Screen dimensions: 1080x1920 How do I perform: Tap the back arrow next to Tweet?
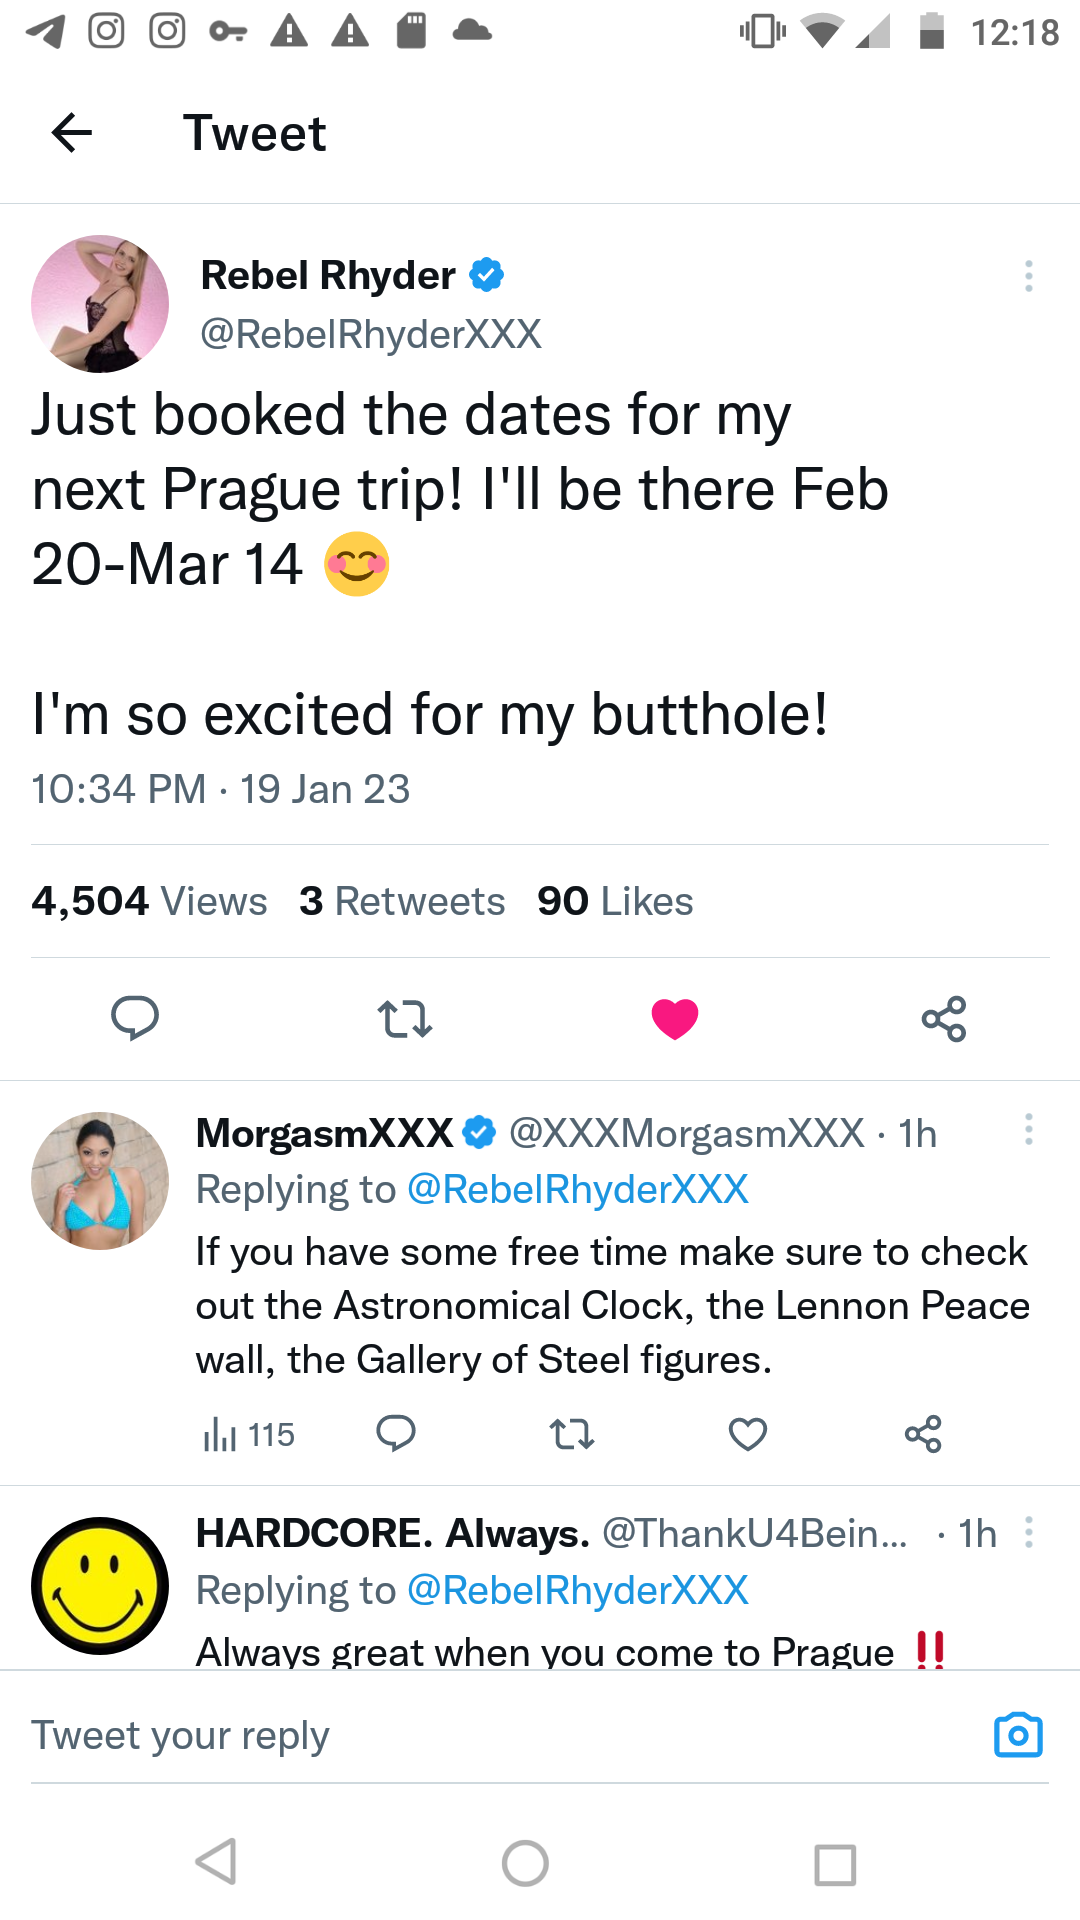coord(72,133)
